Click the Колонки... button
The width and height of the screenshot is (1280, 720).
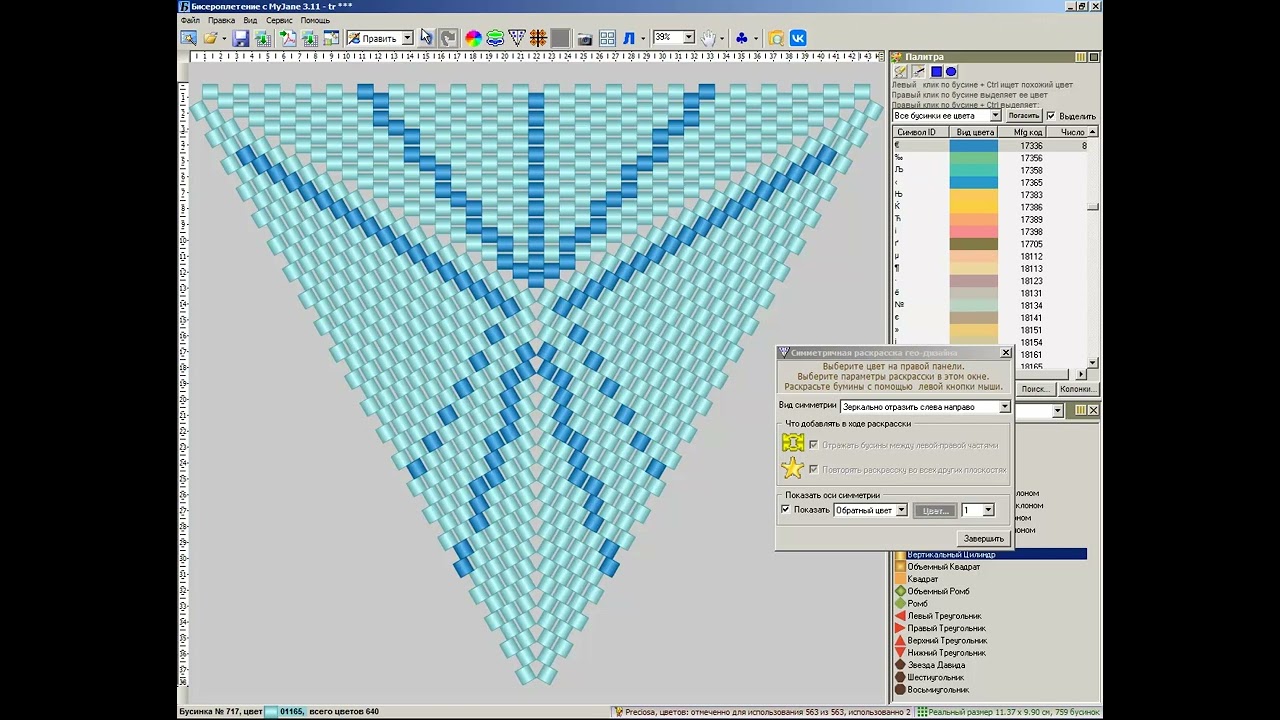(x=1077, y=389)
